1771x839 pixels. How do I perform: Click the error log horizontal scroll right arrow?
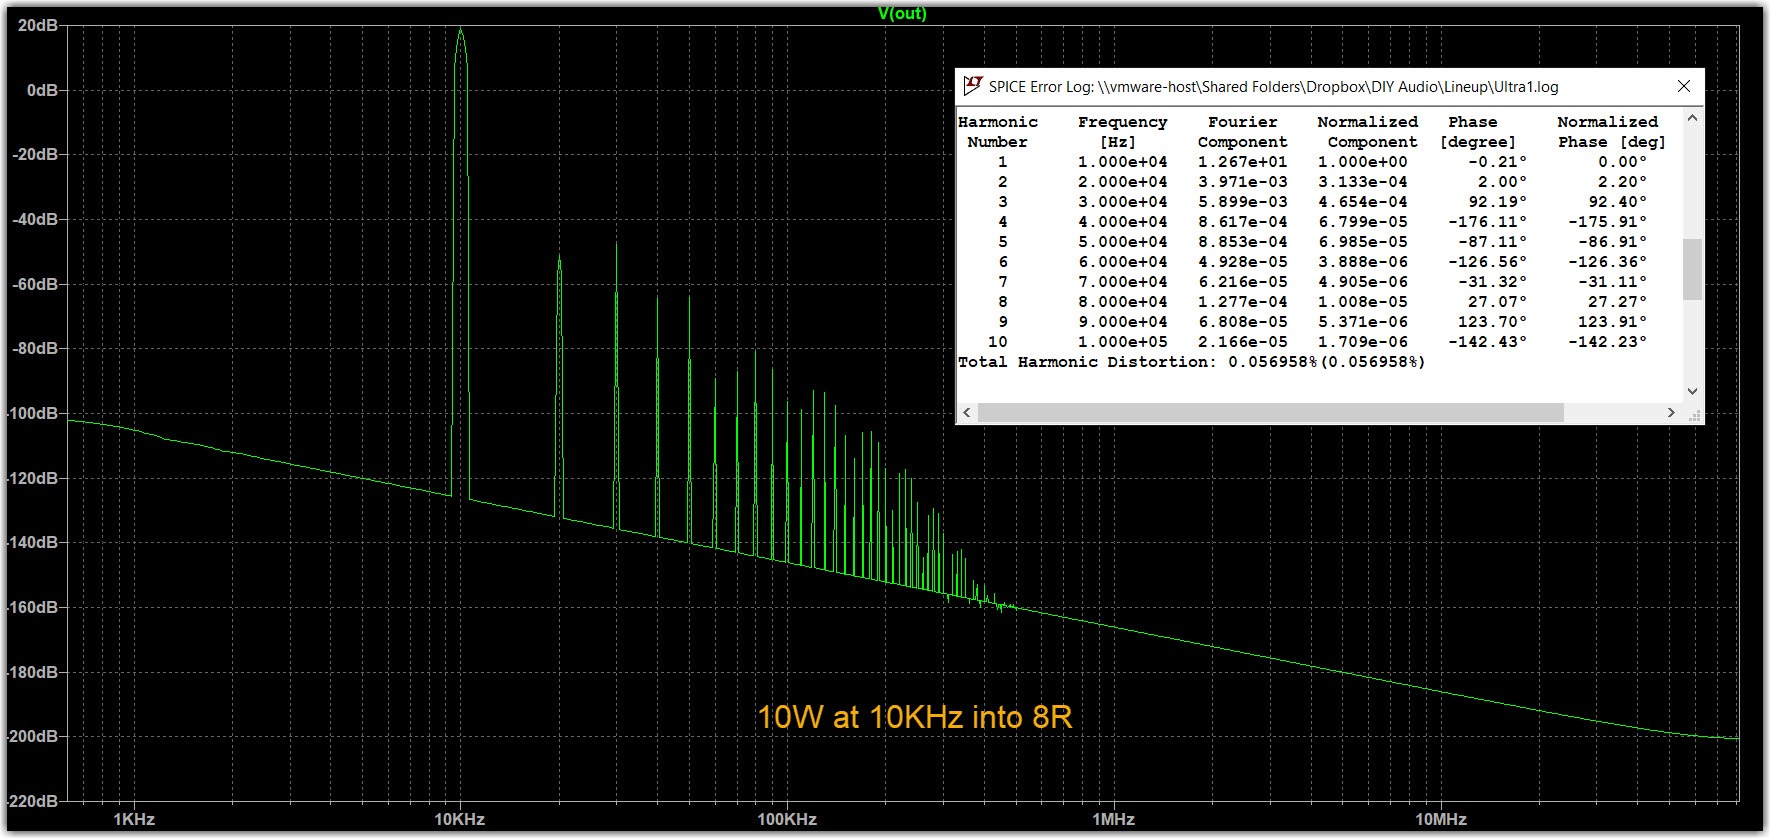[x=1671, y=412]
